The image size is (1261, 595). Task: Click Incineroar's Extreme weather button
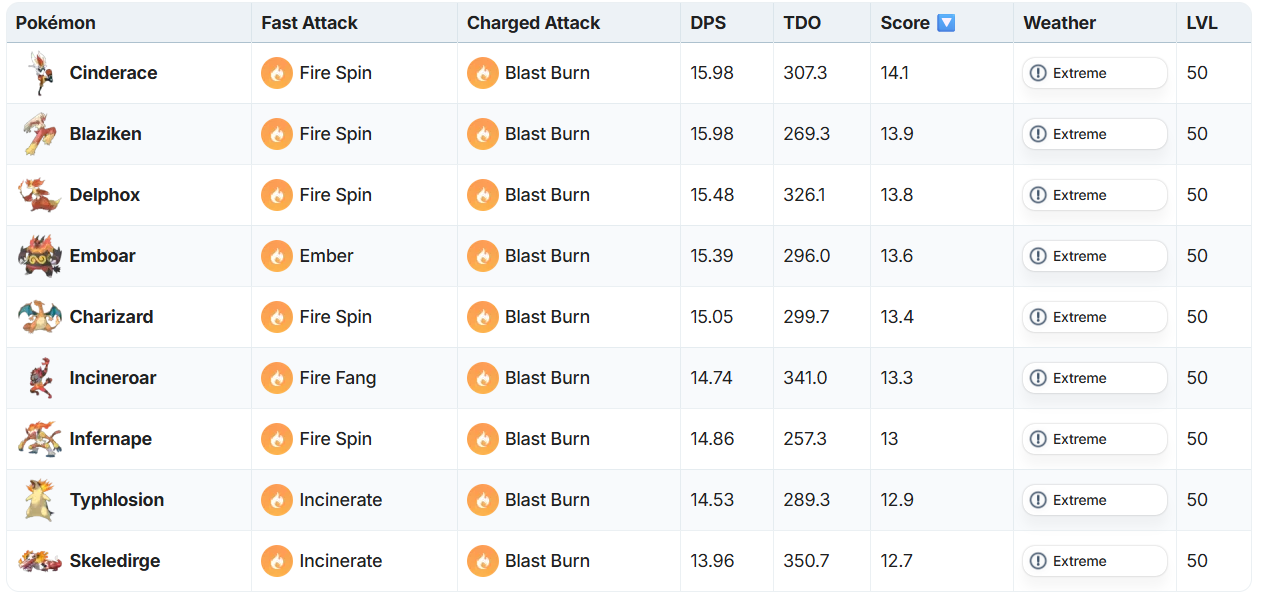coord(1094,378)
